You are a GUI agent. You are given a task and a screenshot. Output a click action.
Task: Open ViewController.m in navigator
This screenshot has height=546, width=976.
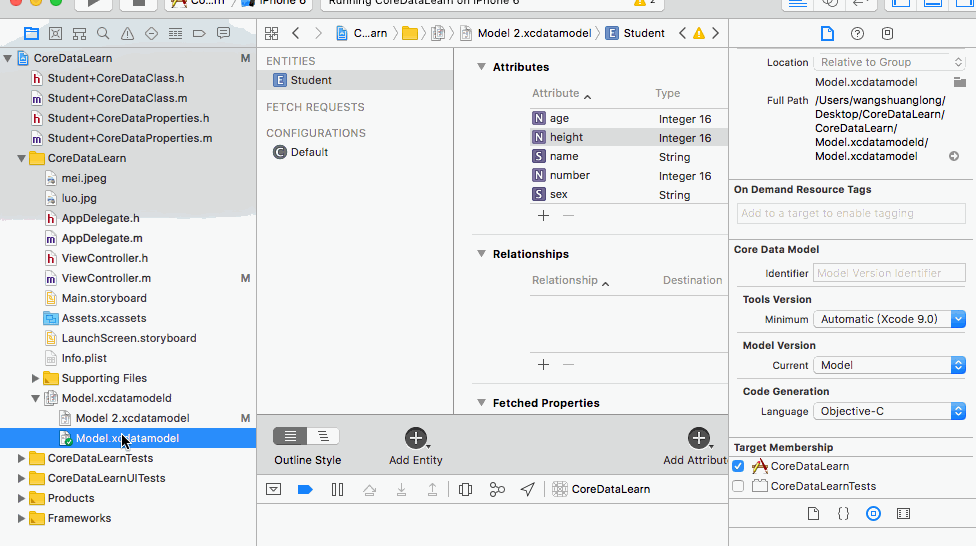pos(106,278)
